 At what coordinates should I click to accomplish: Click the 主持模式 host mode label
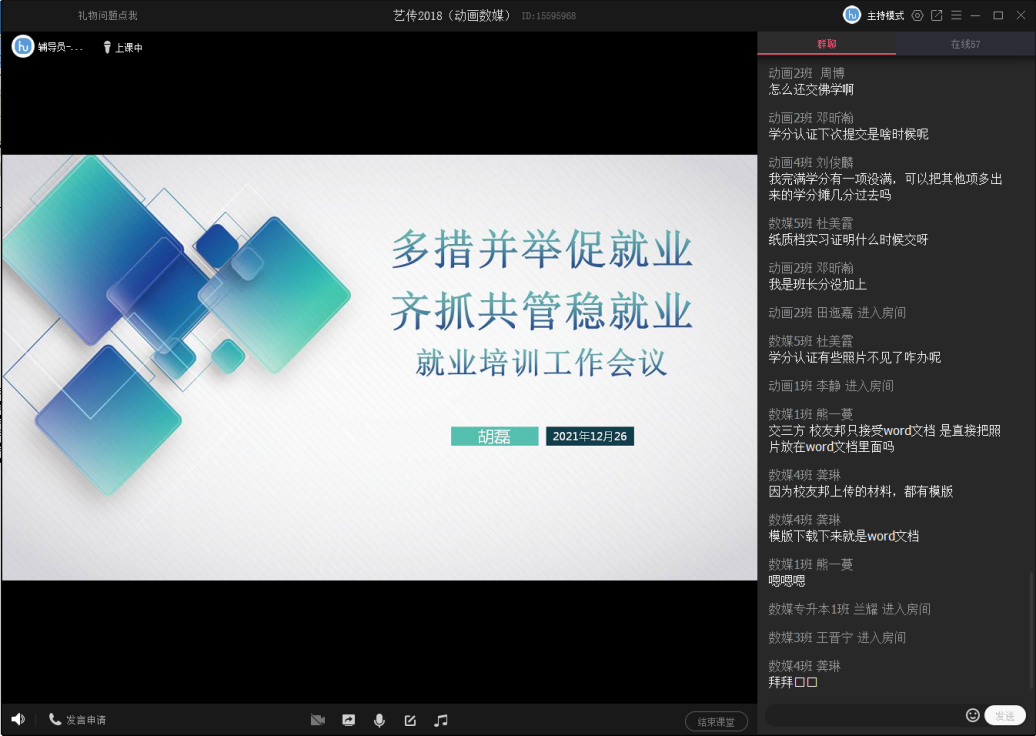885,16
